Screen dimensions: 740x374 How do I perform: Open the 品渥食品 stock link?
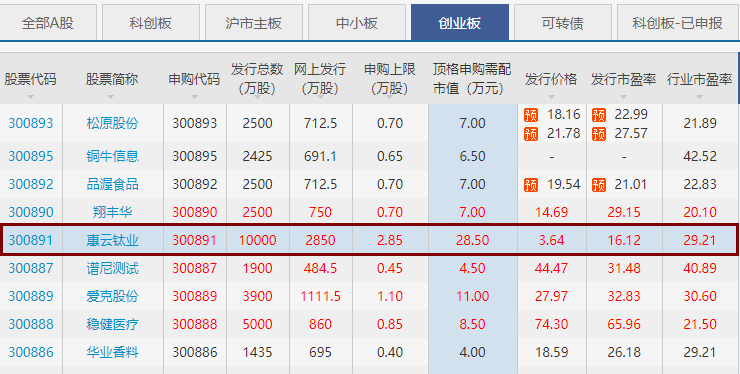tap(112, 184)
